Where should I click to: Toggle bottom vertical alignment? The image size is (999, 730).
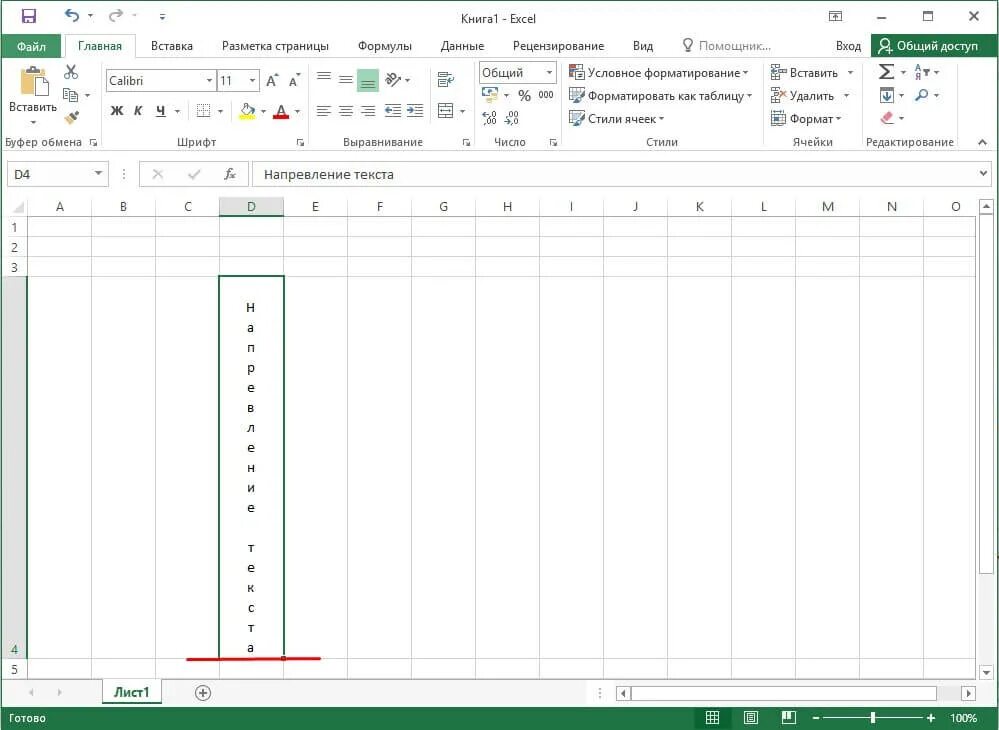(368, 81)
